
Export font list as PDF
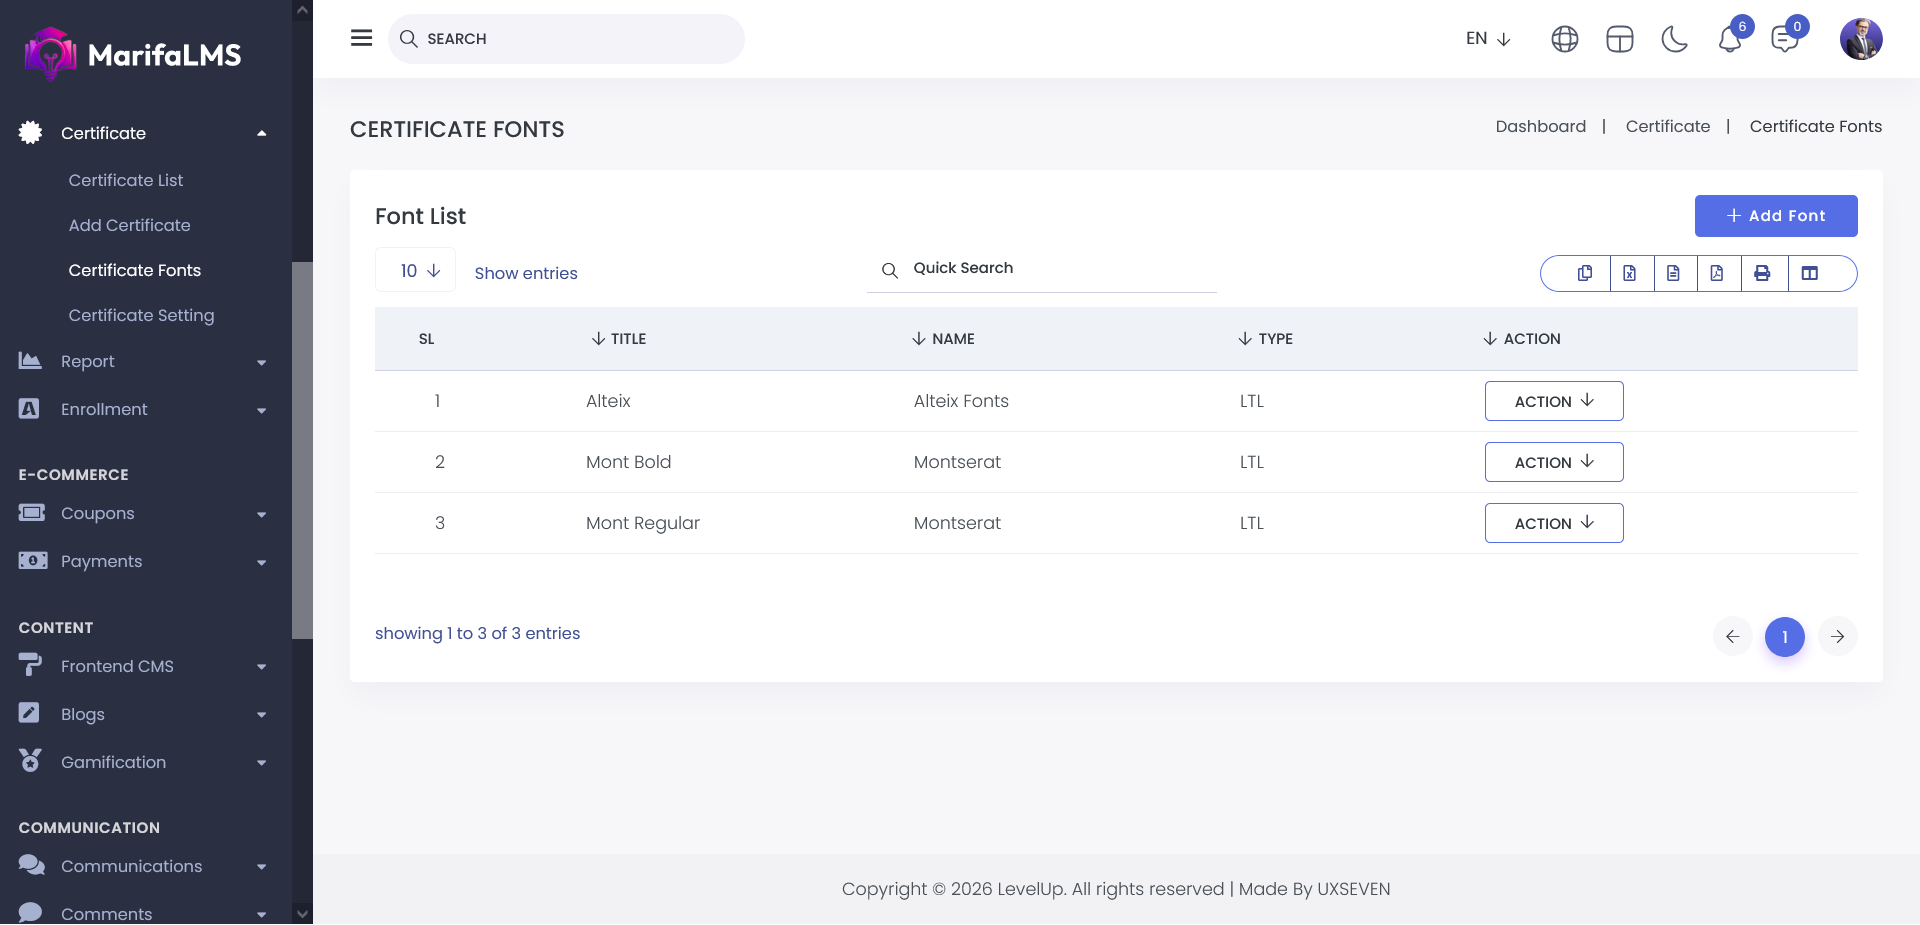[x=1717, y=273]
